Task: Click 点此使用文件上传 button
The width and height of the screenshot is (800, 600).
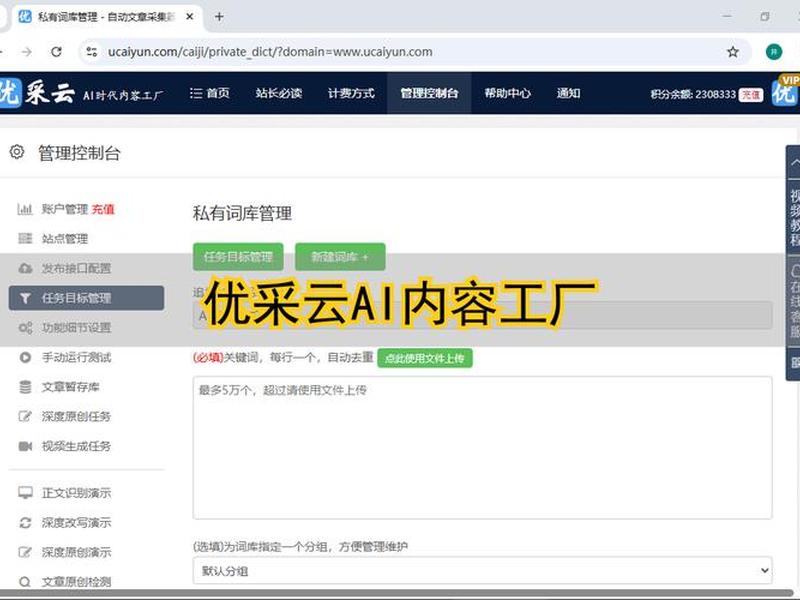Action: click(x=424, y=358)
